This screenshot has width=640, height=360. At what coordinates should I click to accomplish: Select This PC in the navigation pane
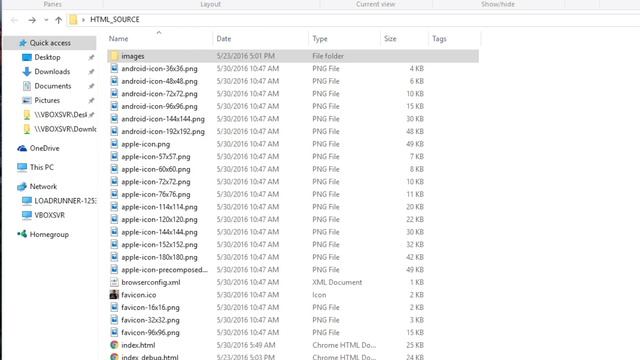42,167
